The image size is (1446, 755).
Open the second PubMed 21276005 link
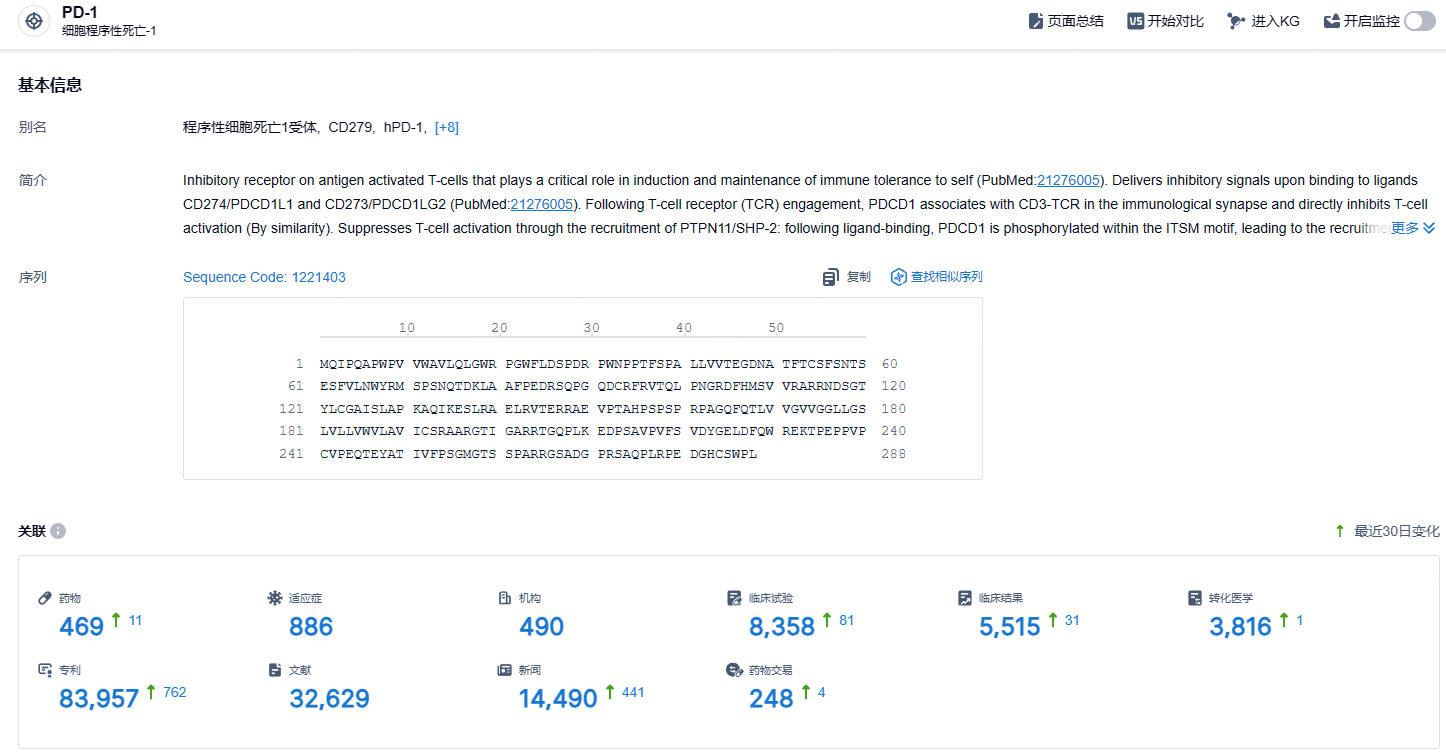click(542, 204)
